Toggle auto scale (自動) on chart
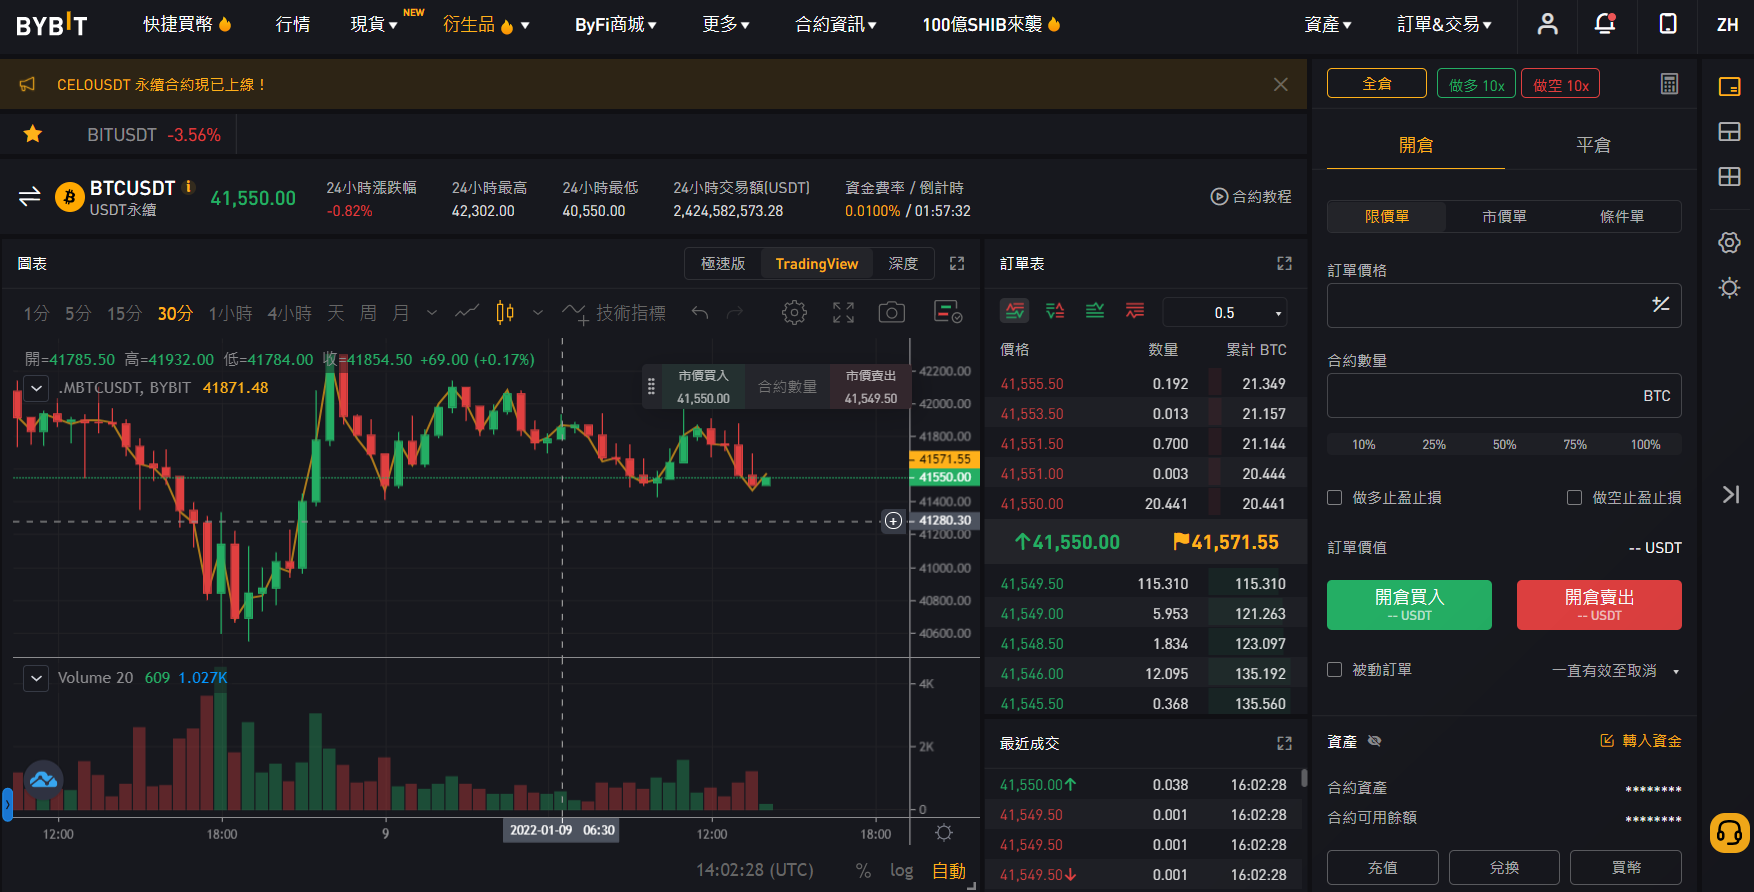Screen dimensions: 1754x892 [x=949, y=871]
